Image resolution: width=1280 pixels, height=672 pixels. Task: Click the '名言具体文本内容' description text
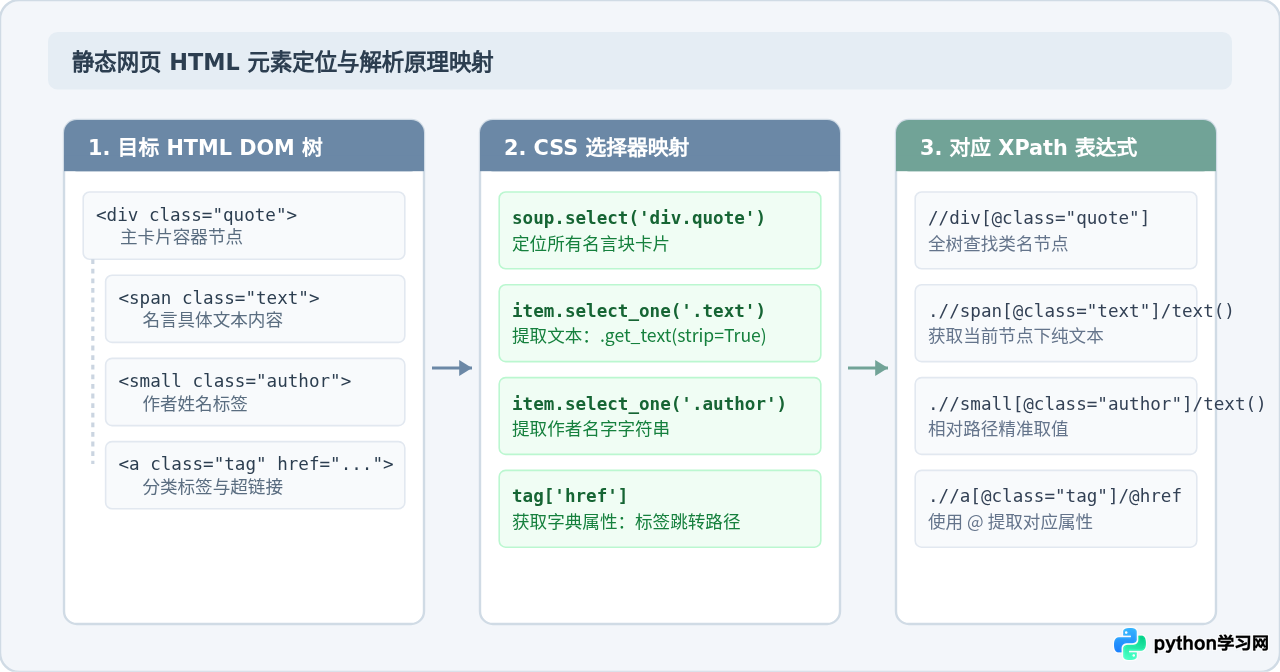(x=212, y=321)
